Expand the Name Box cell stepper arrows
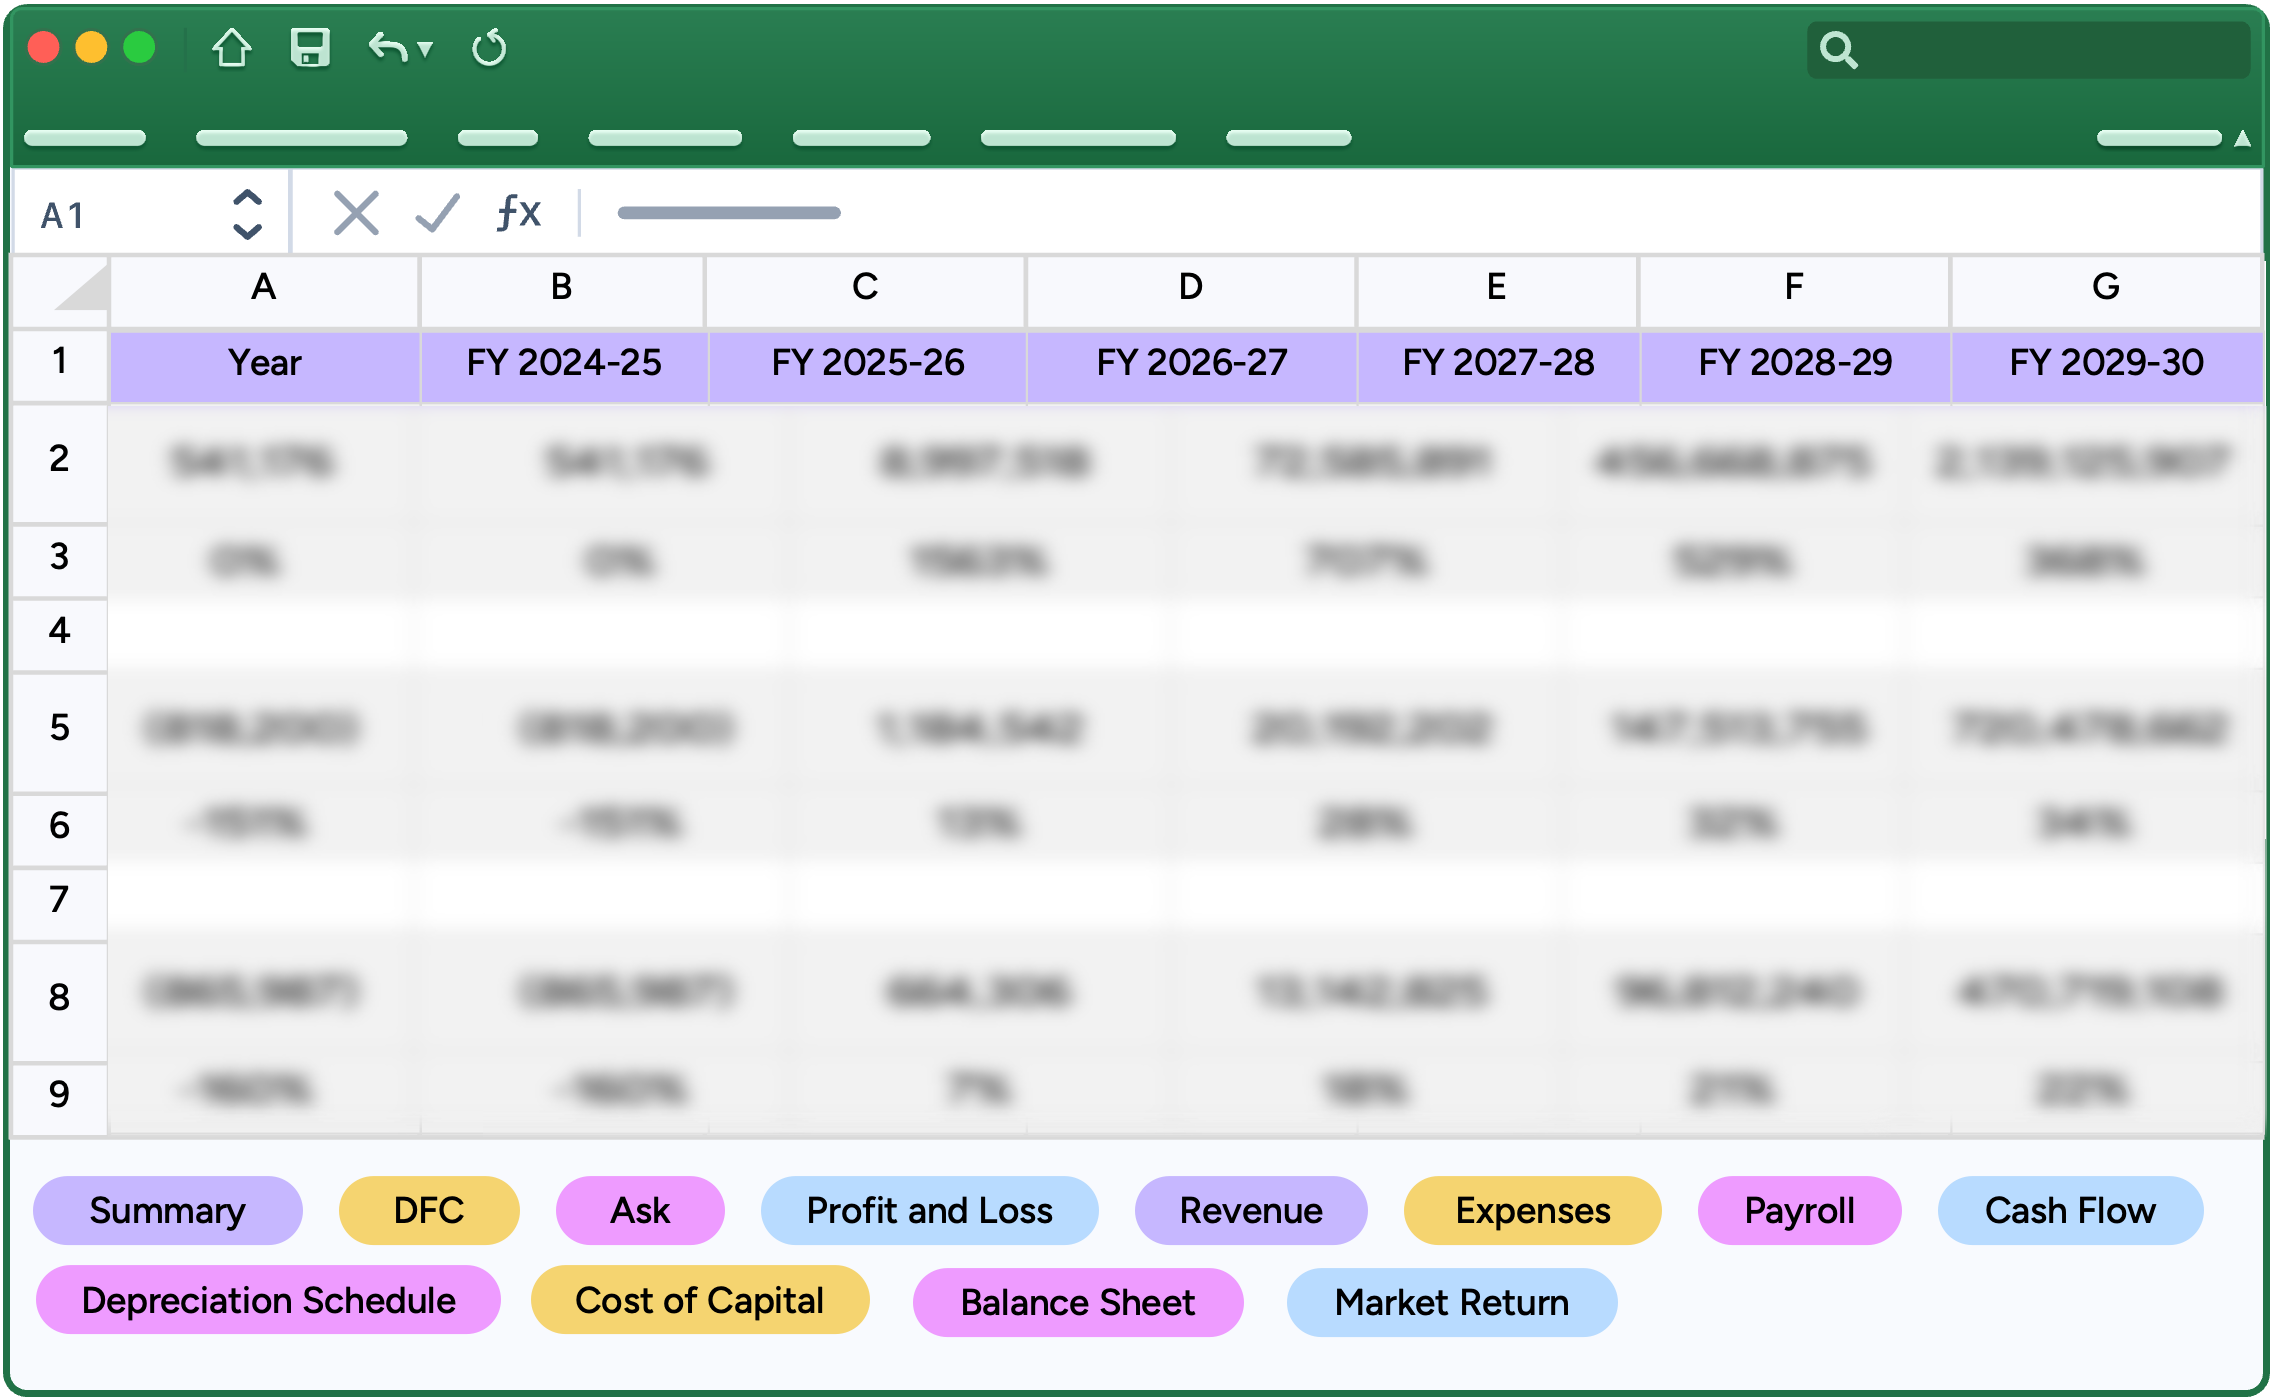The image size is (2273, 1397). pyautogui.click(x=247, y=214)
